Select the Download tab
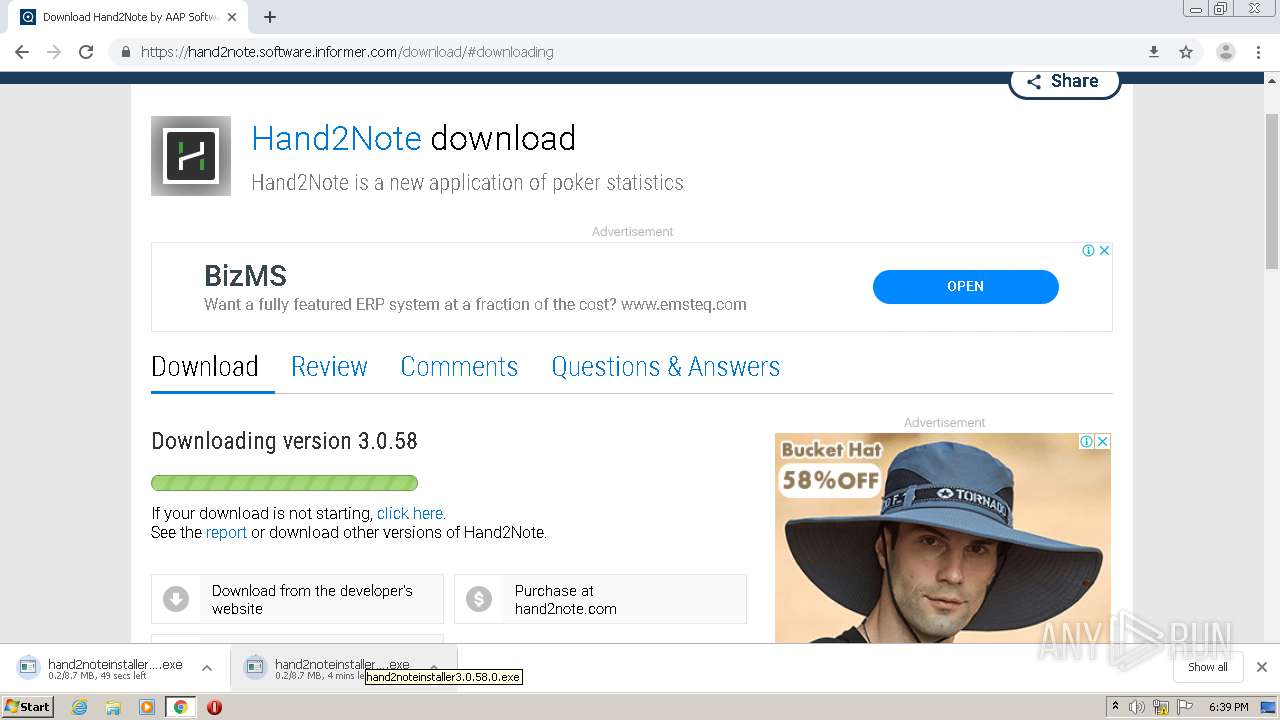 (205, 367)
